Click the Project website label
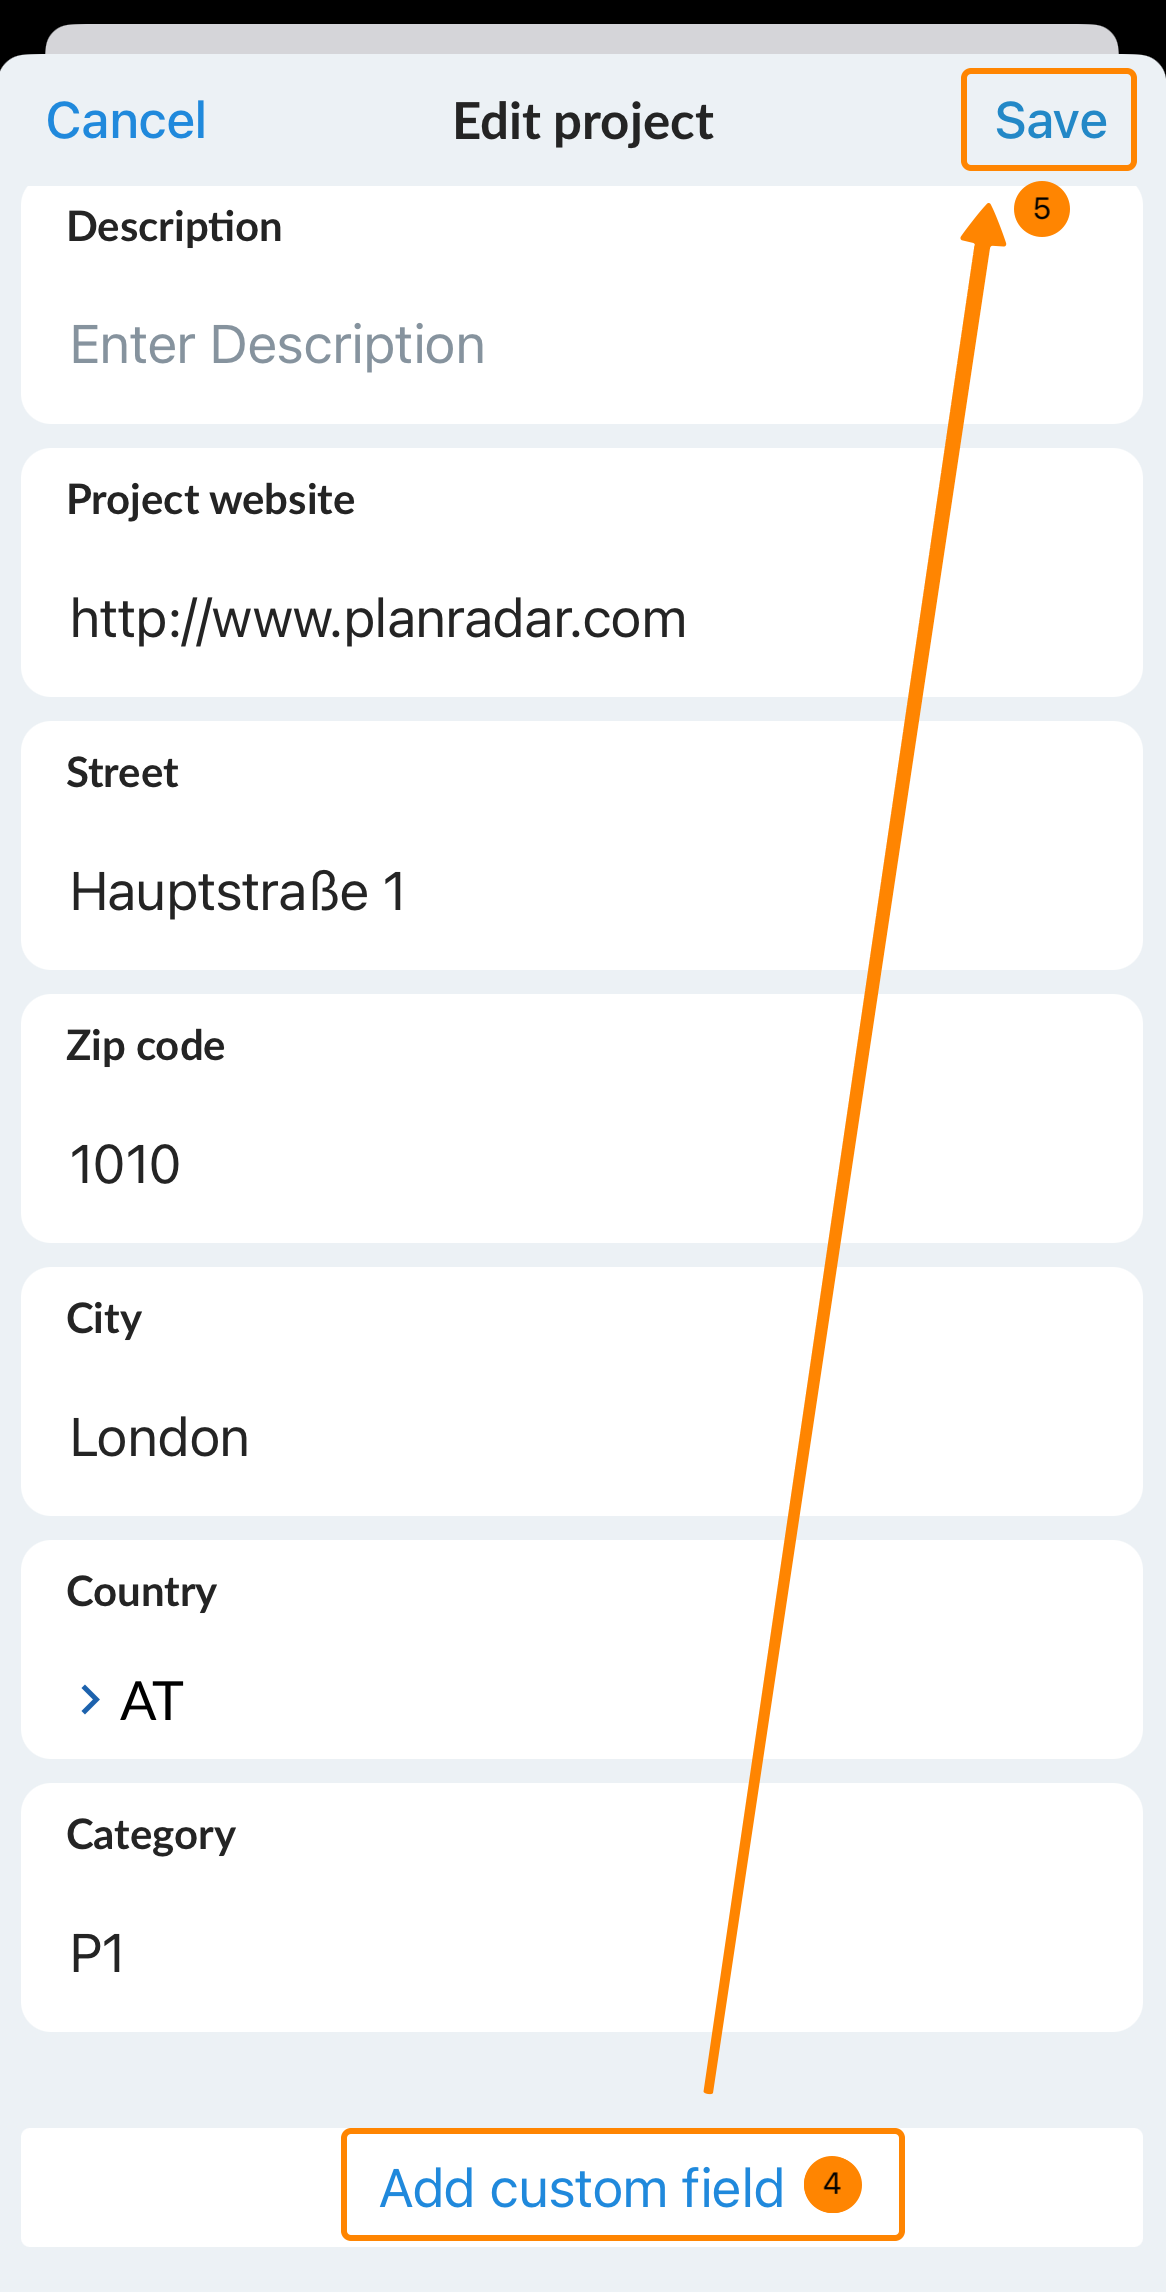Screen dimensions: 1166x2292 (x=210, y=500)
